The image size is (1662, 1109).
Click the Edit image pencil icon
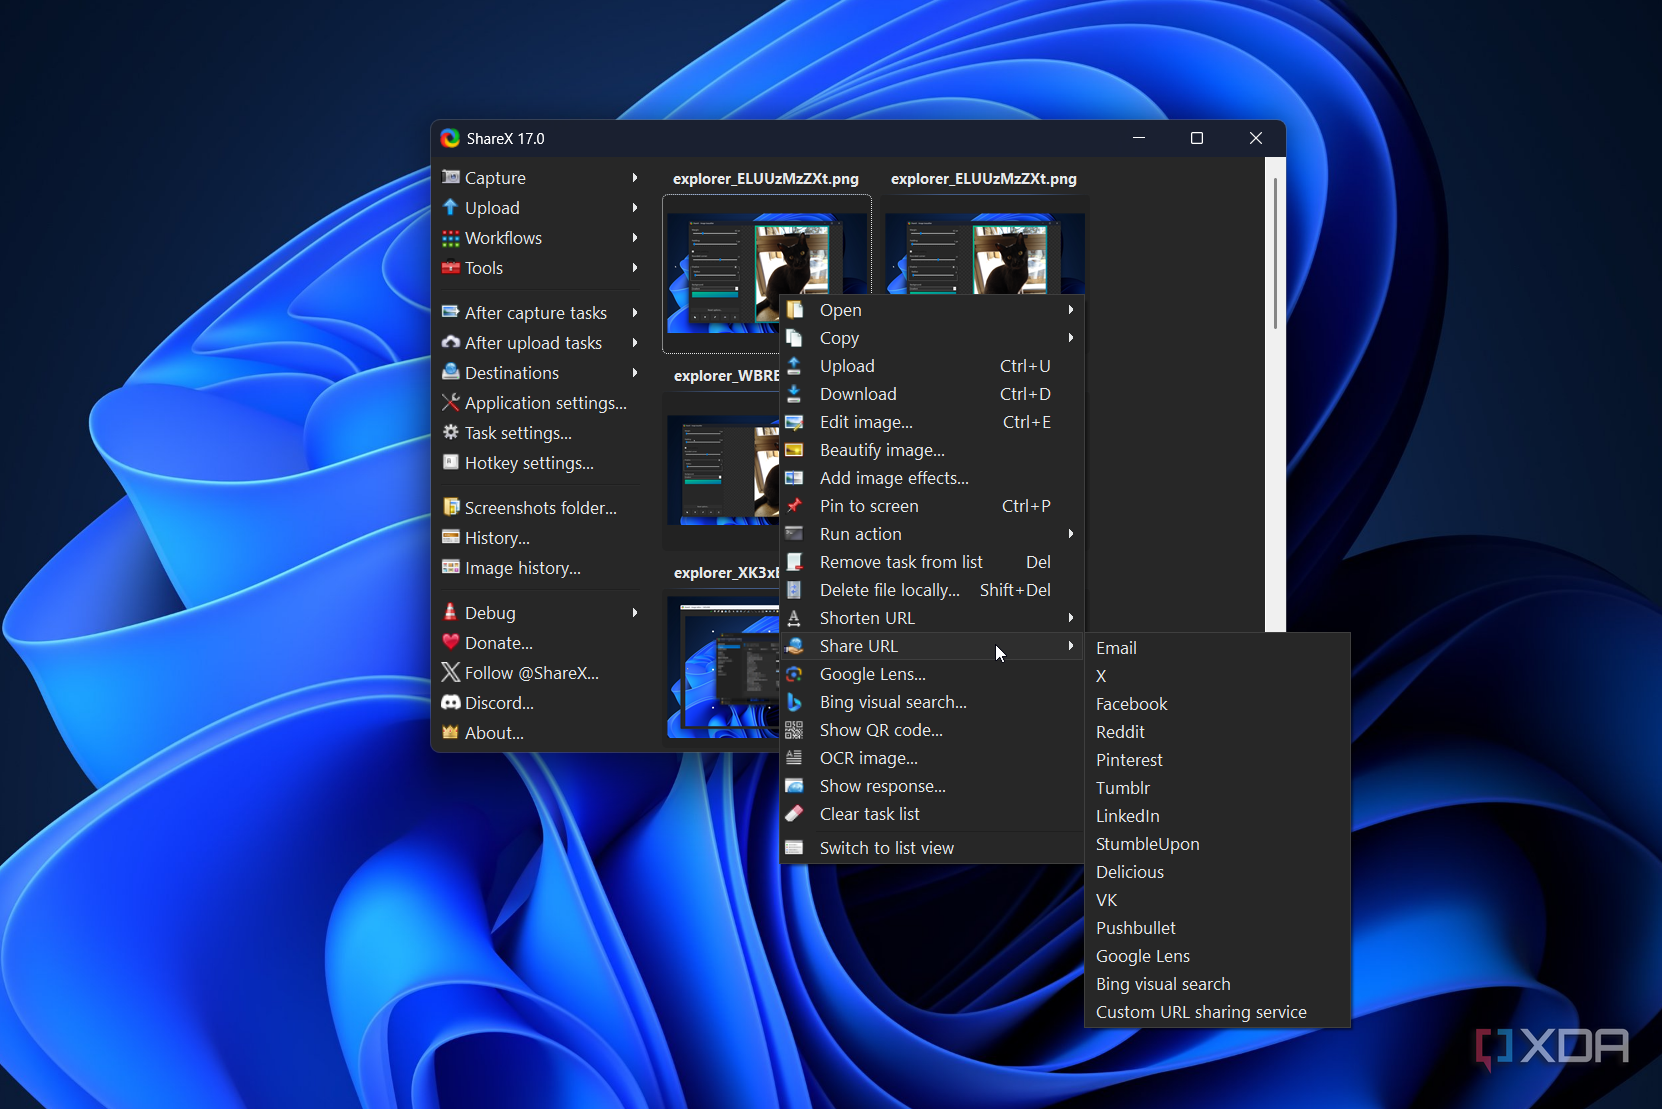(x=796, y=422)
